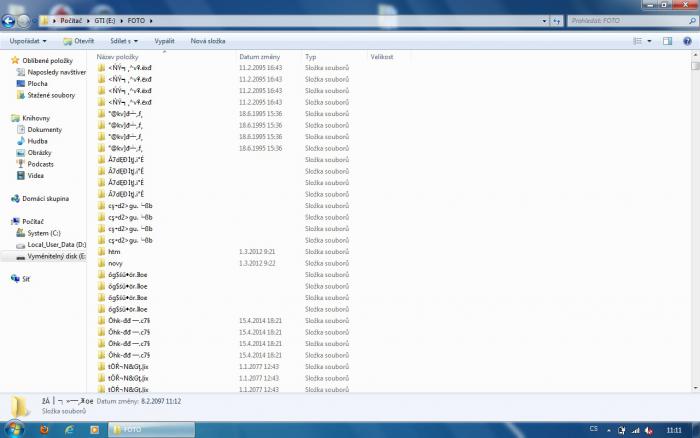Open Hudba library in sidebar
The image size is (700, 438).
37,141
